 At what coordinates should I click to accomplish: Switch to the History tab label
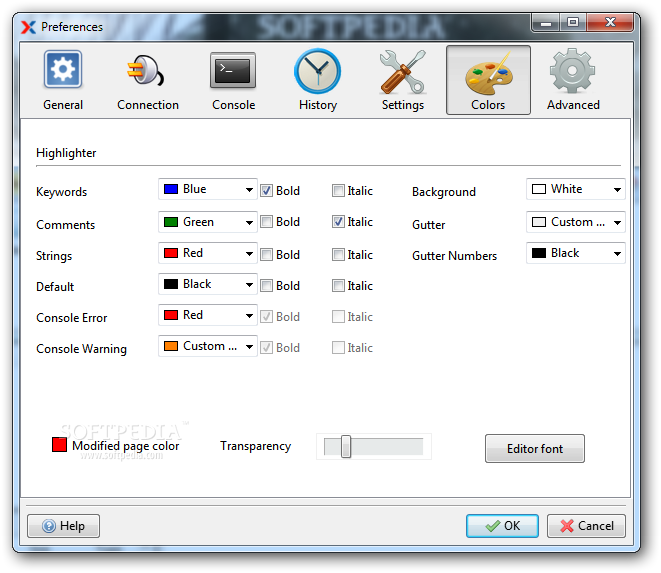[x=318, y=105]
